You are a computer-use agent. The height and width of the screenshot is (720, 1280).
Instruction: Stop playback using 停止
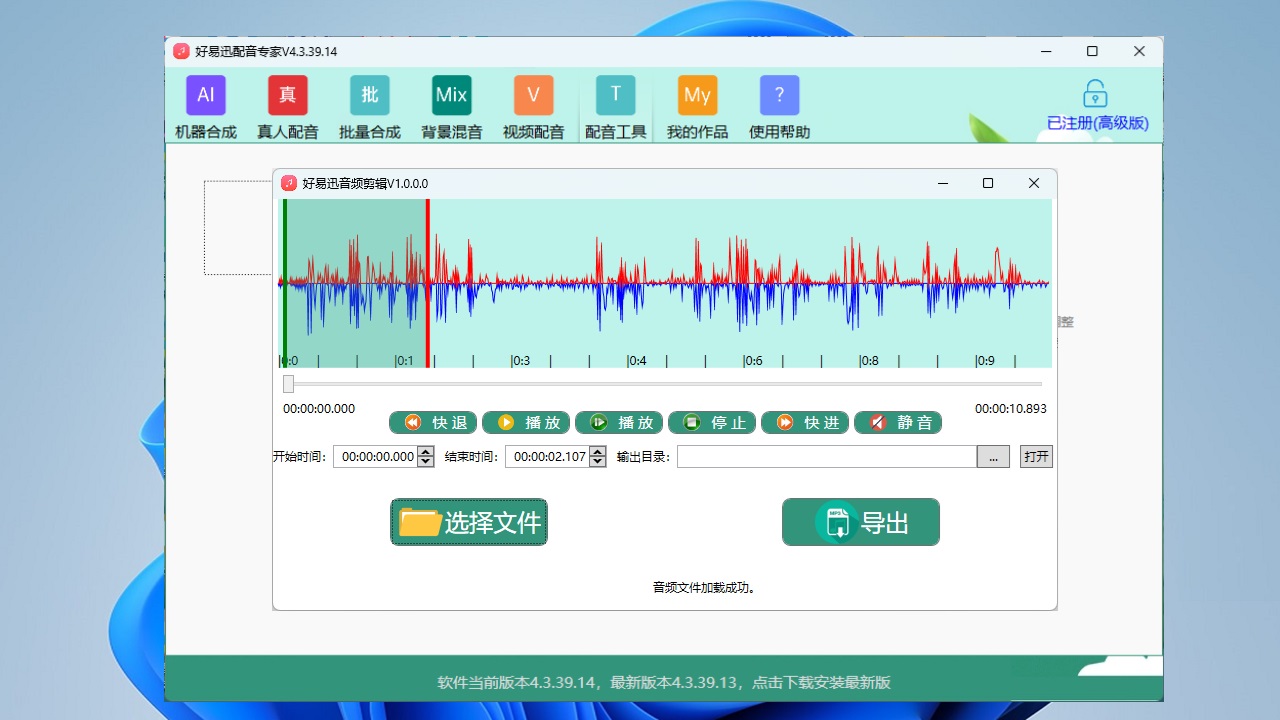click(x=711, y=422)
